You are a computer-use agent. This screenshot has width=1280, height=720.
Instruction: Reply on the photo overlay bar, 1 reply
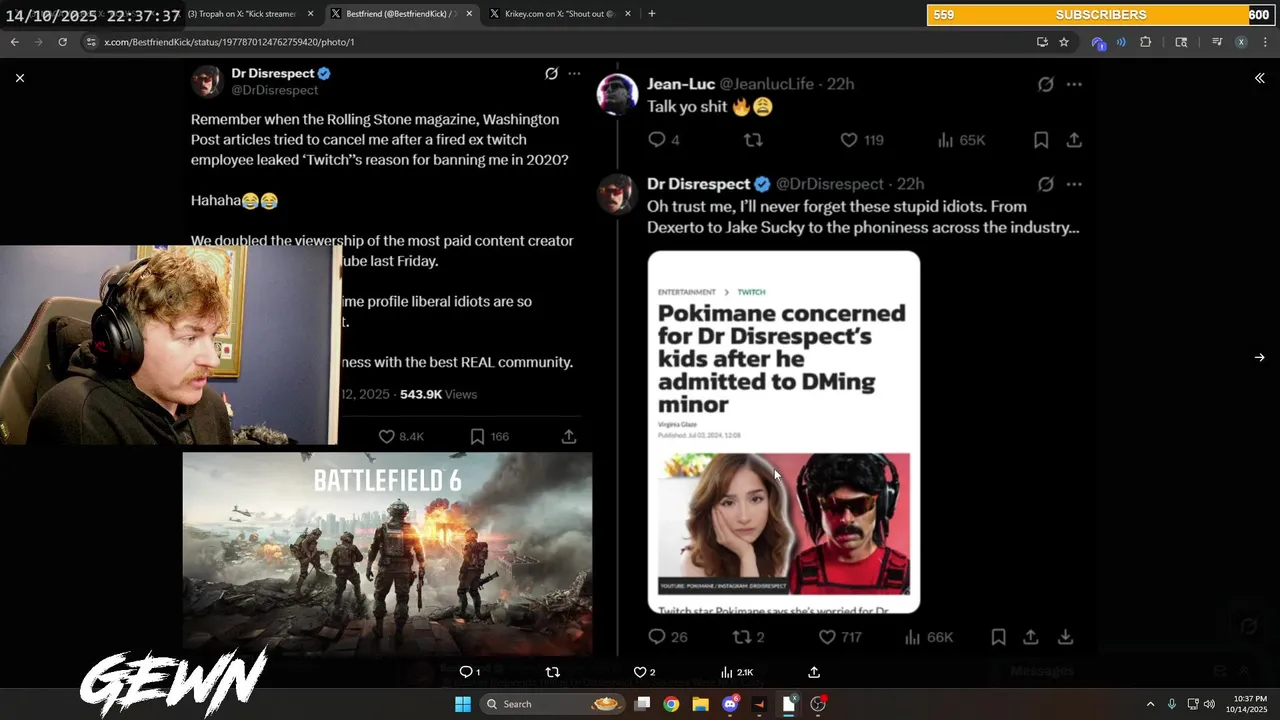[x=469, y=672]
